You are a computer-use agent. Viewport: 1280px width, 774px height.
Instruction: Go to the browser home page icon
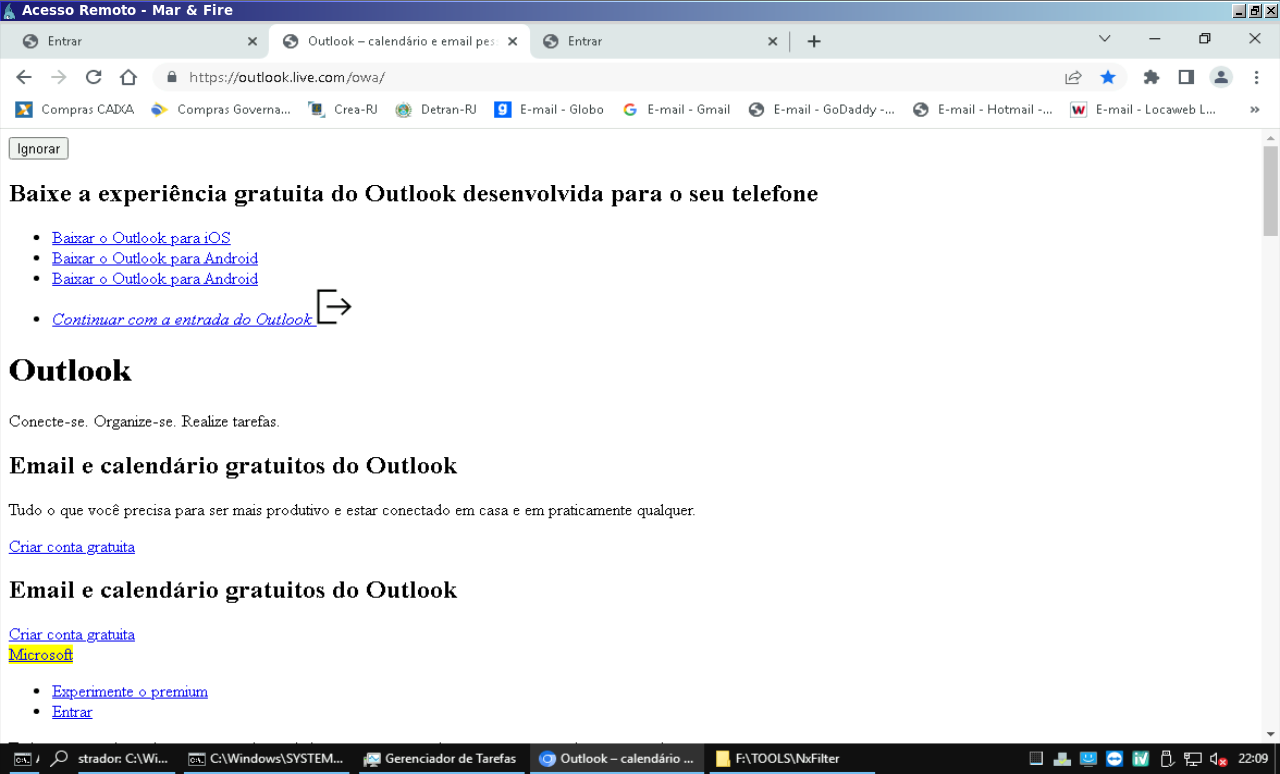pos(128,77)
